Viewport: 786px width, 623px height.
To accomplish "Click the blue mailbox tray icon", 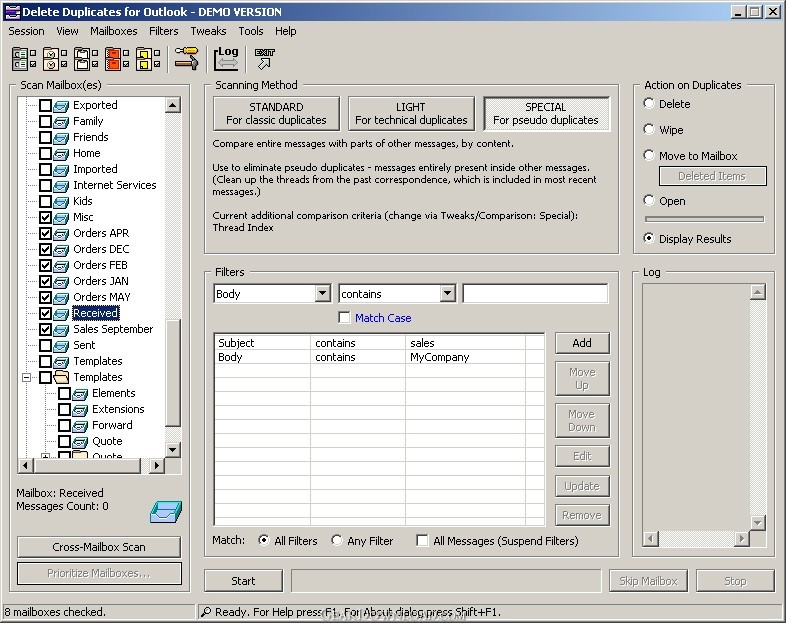I will [164, 511].
